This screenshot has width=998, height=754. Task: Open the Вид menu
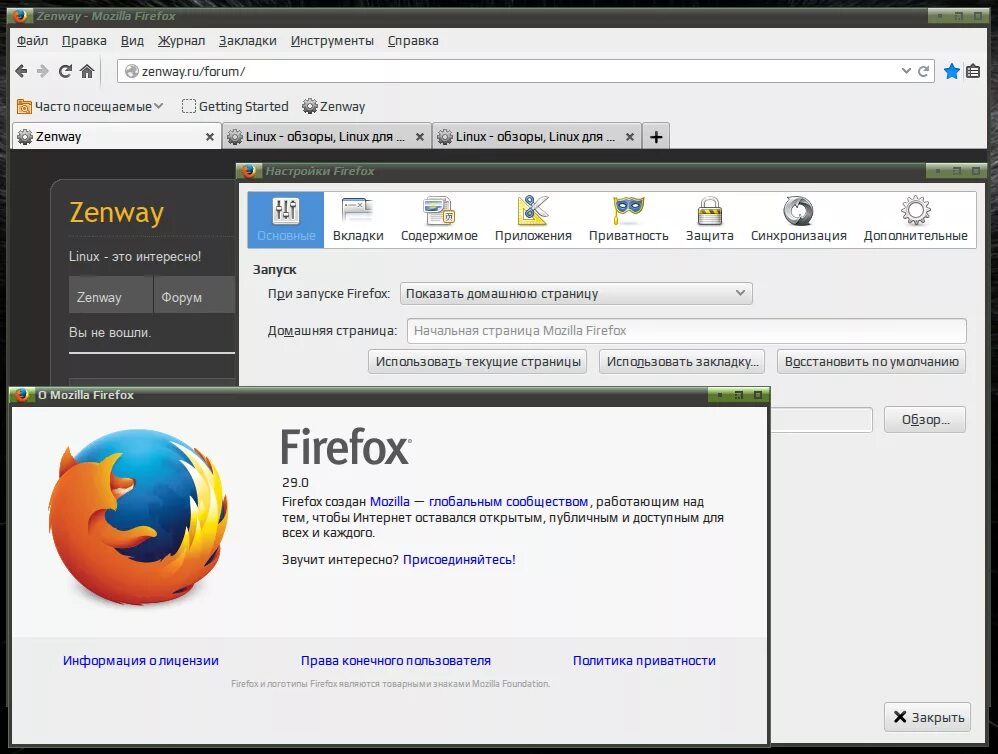(132, 41)
